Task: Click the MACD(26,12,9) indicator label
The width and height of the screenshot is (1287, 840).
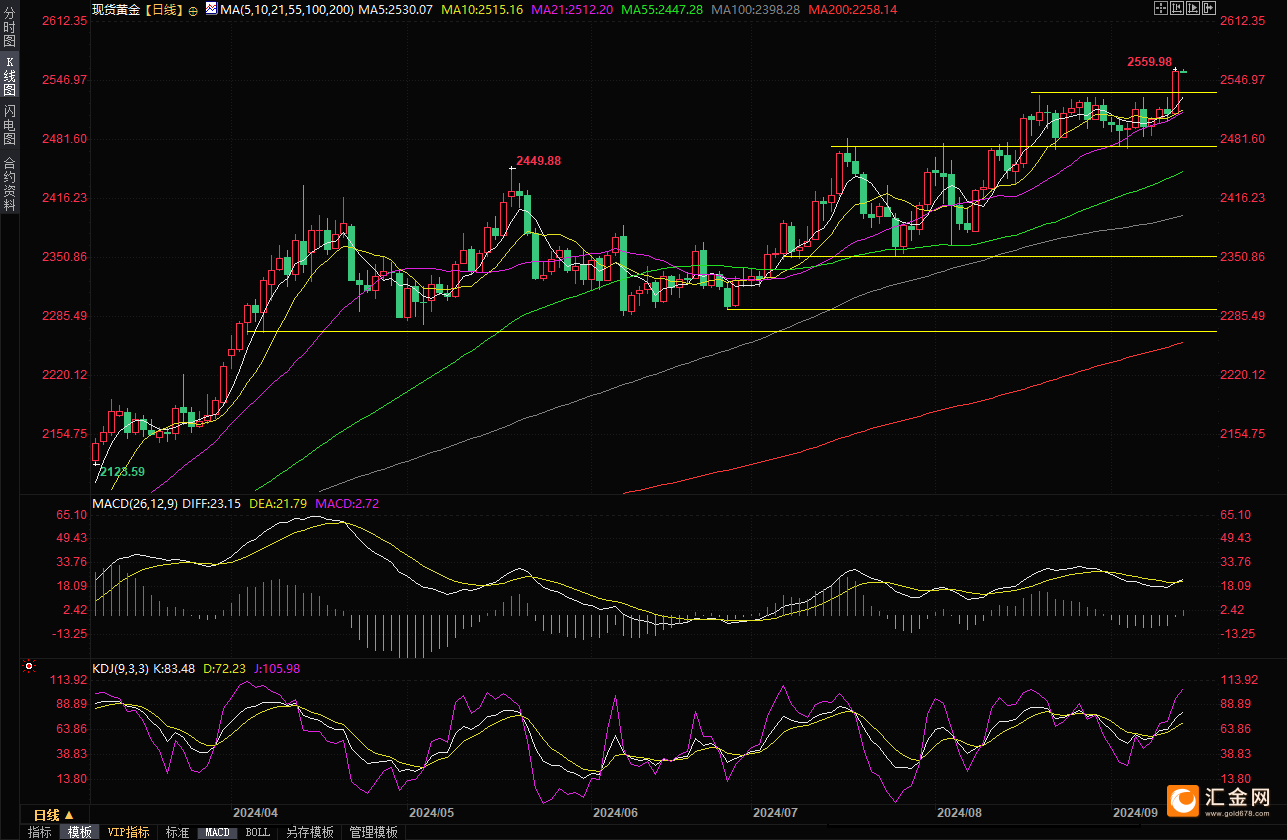Action: (x=135, y=503)
